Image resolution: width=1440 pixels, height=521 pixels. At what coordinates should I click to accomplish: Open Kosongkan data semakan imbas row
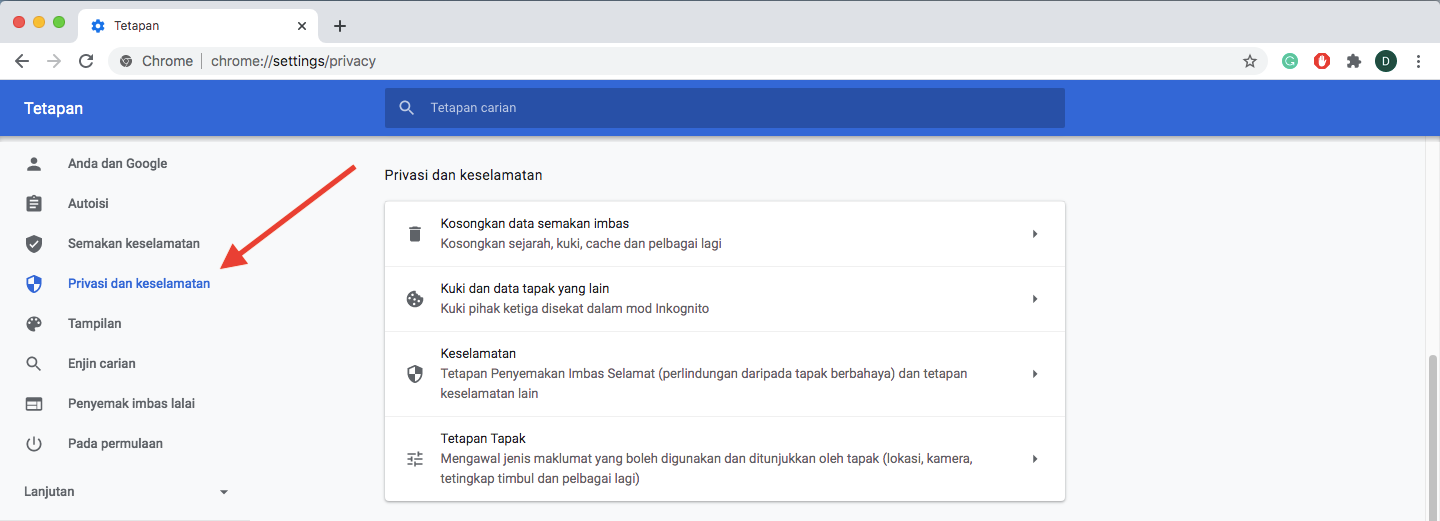724,234
